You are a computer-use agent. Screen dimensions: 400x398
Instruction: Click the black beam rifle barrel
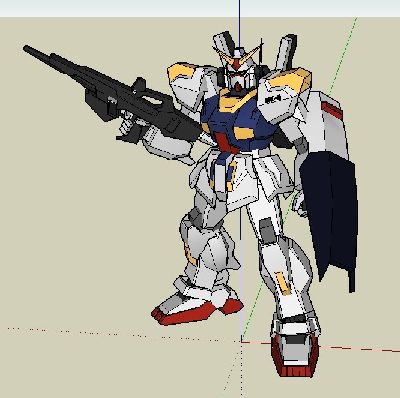click(53, 63)
